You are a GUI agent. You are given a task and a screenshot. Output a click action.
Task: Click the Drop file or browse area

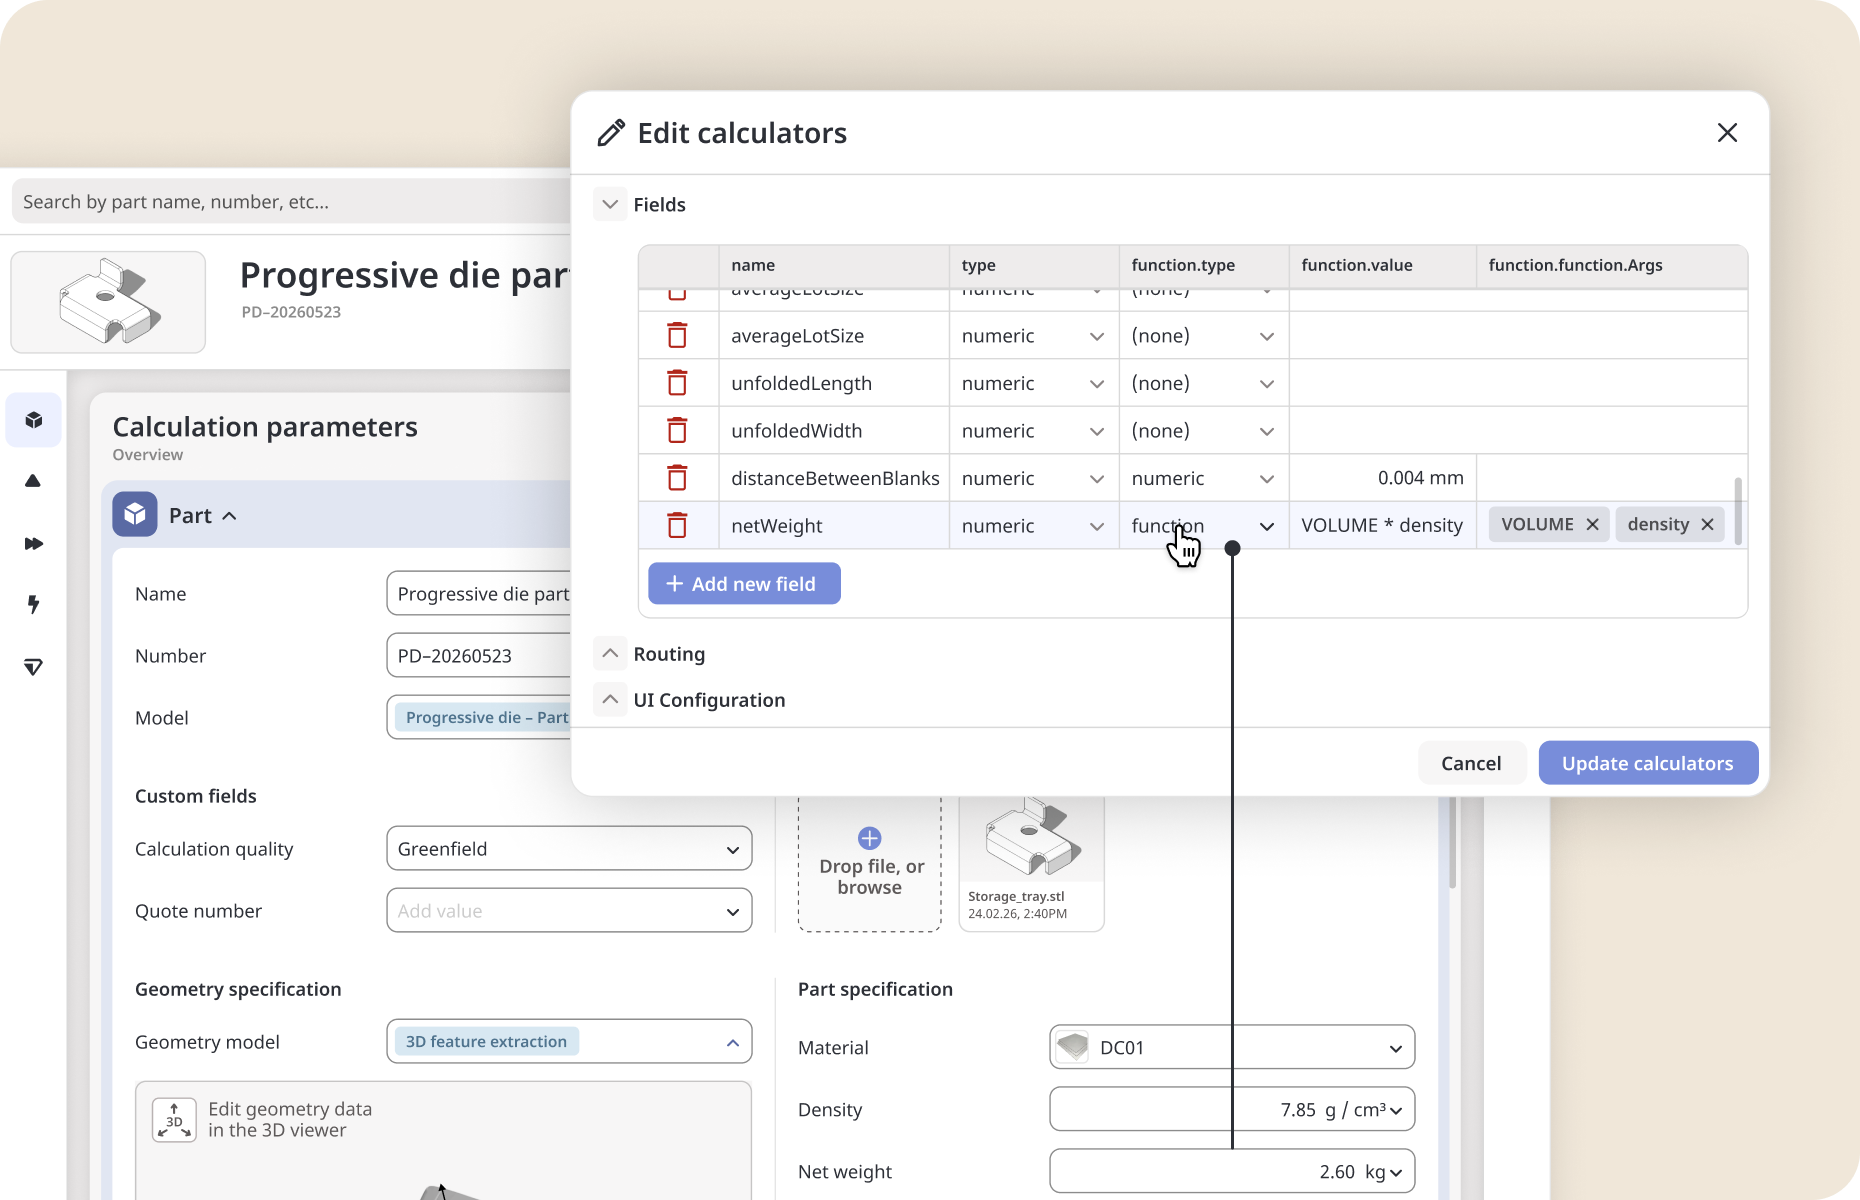869,864
